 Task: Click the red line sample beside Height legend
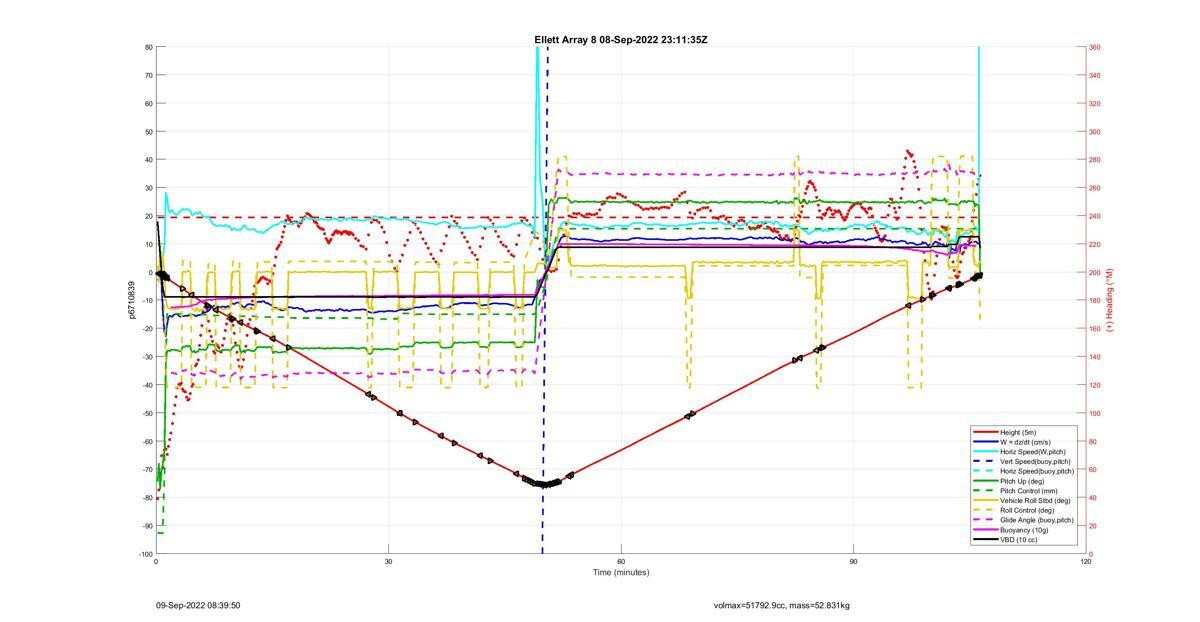pos(985,432)
